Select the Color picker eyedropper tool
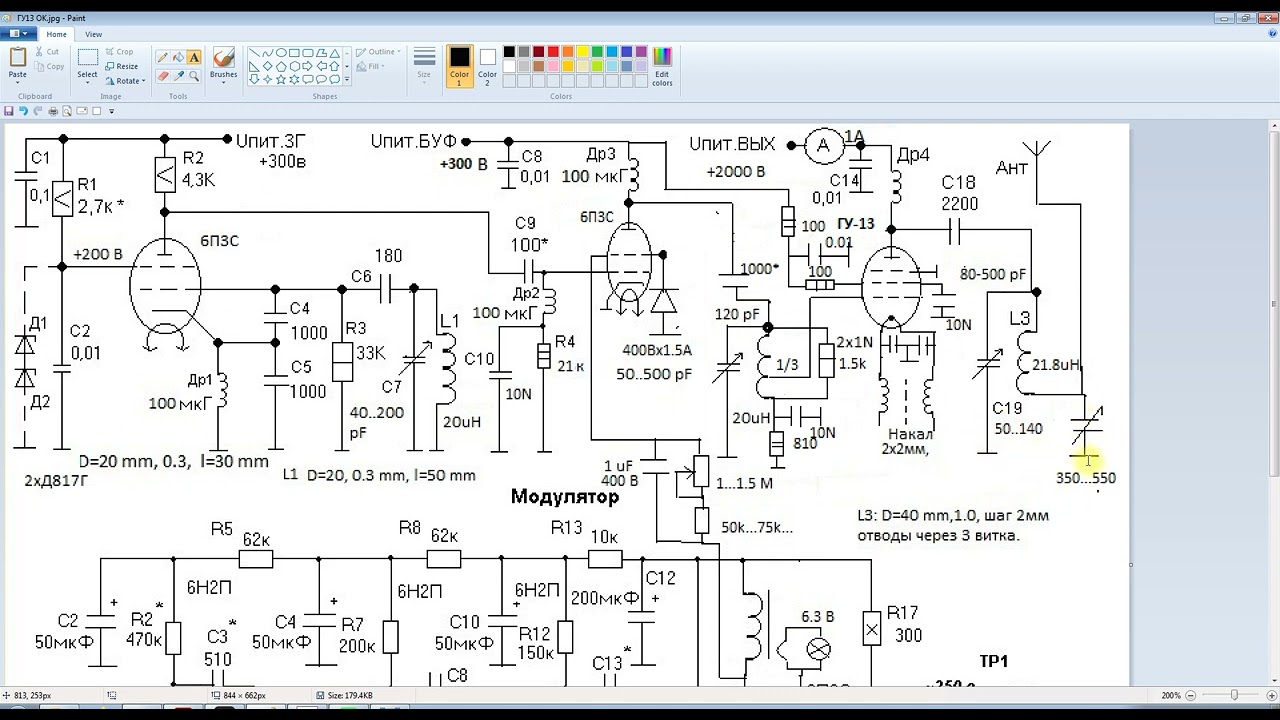This screenshot has height=720, width=1280. point(178,76)
